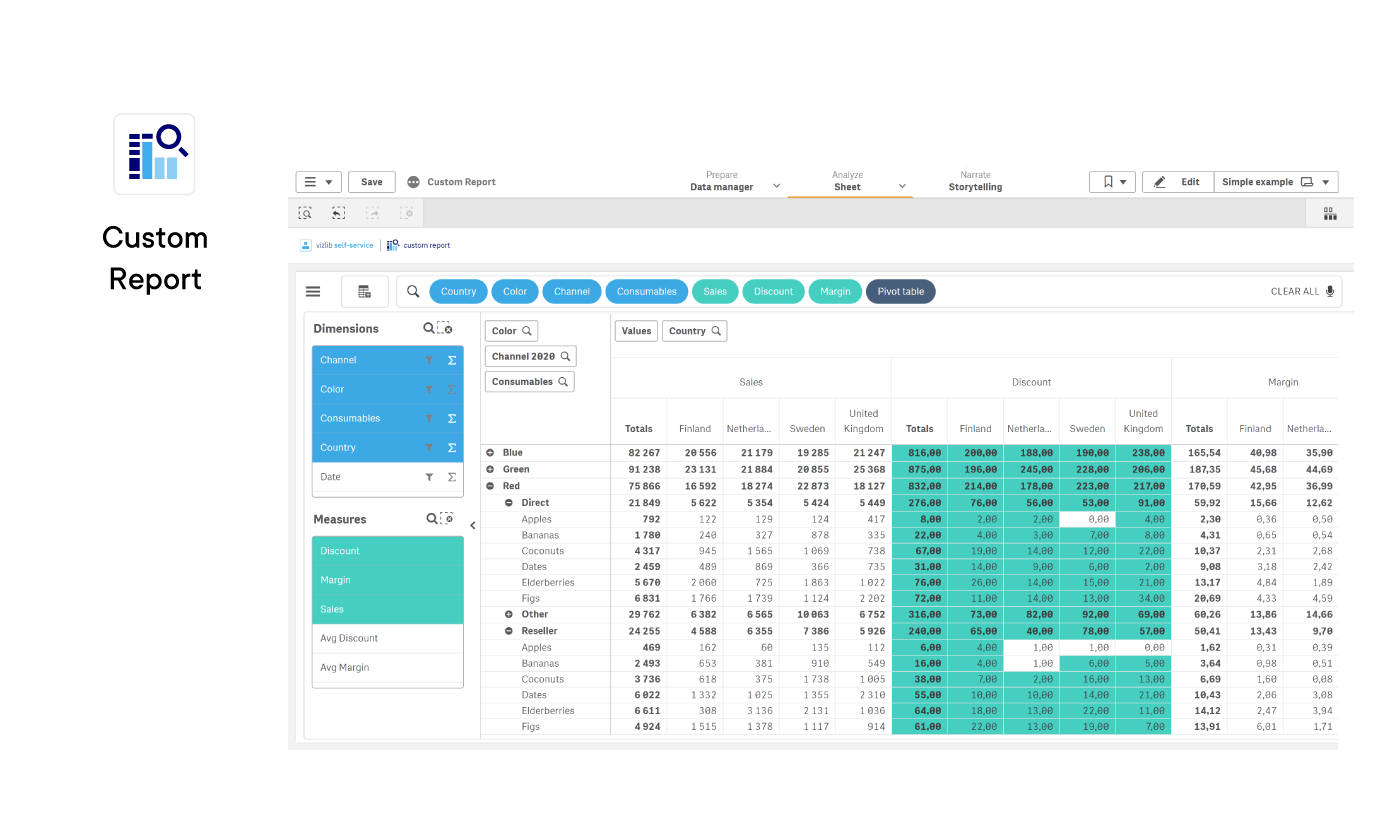Open the Smart search selection tool
The height and width of the screenshot is (834, 1400).
306,213
